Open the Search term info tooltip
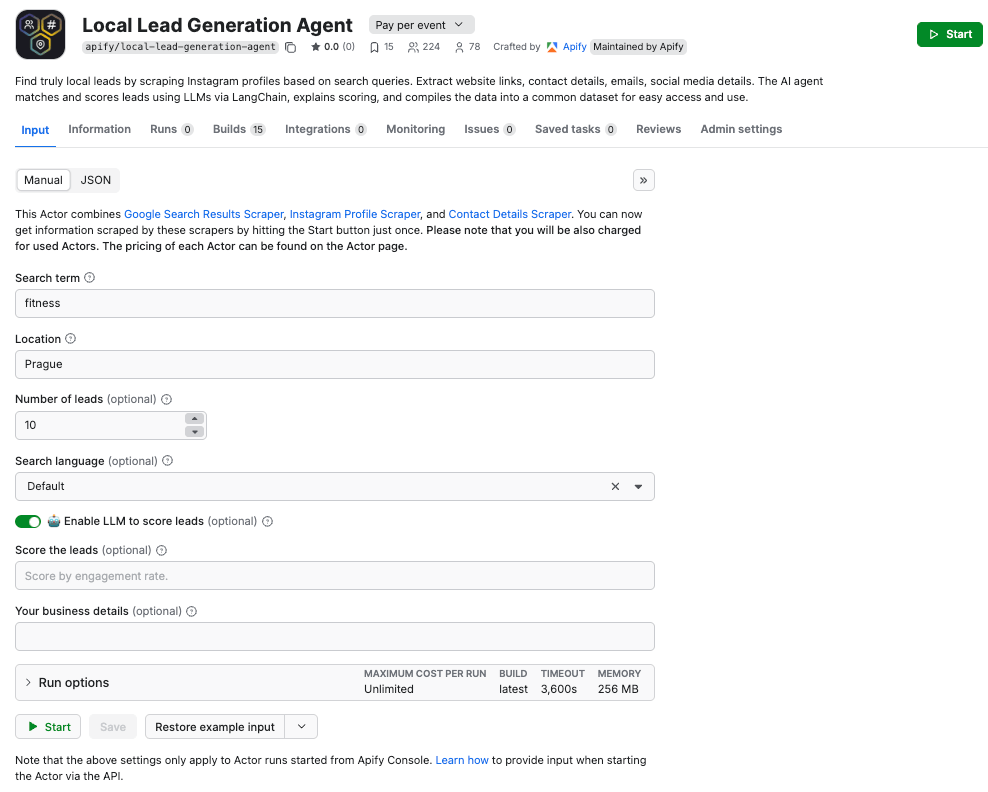This screenshot has width=988, height=792. point(90,277)
